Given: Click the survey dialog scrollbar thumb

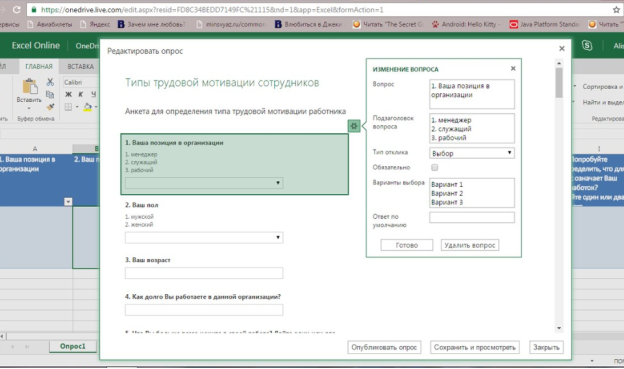Looking at the screenshot, I should pos(559,82).
